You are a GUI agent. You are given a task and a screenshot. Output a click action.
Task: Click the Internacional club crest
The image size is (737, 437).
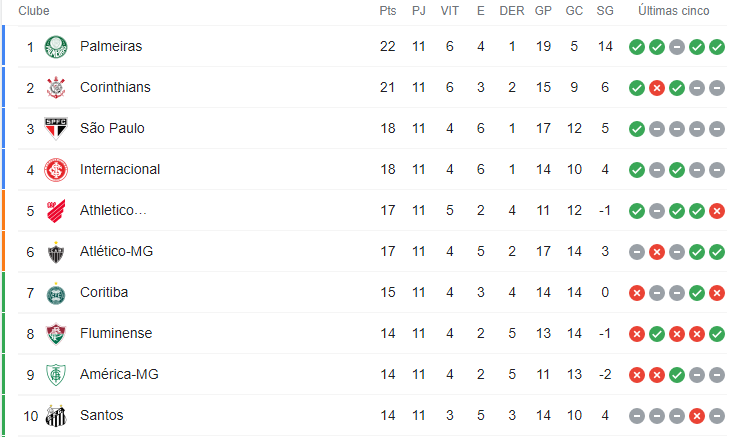point(56,170)
